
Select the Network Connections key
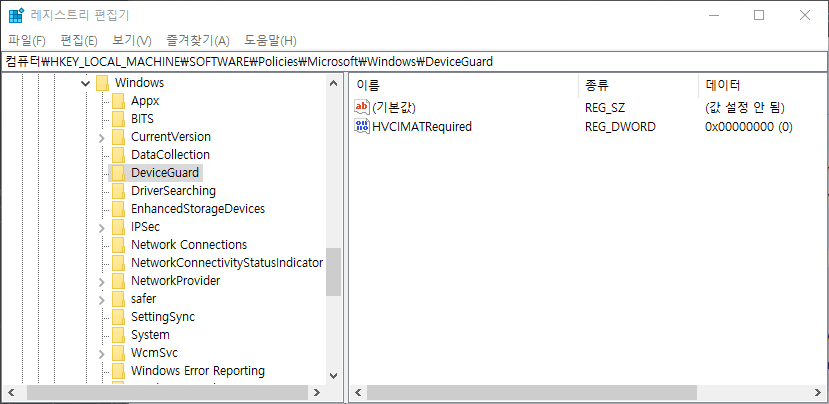(x=189, y=244)
